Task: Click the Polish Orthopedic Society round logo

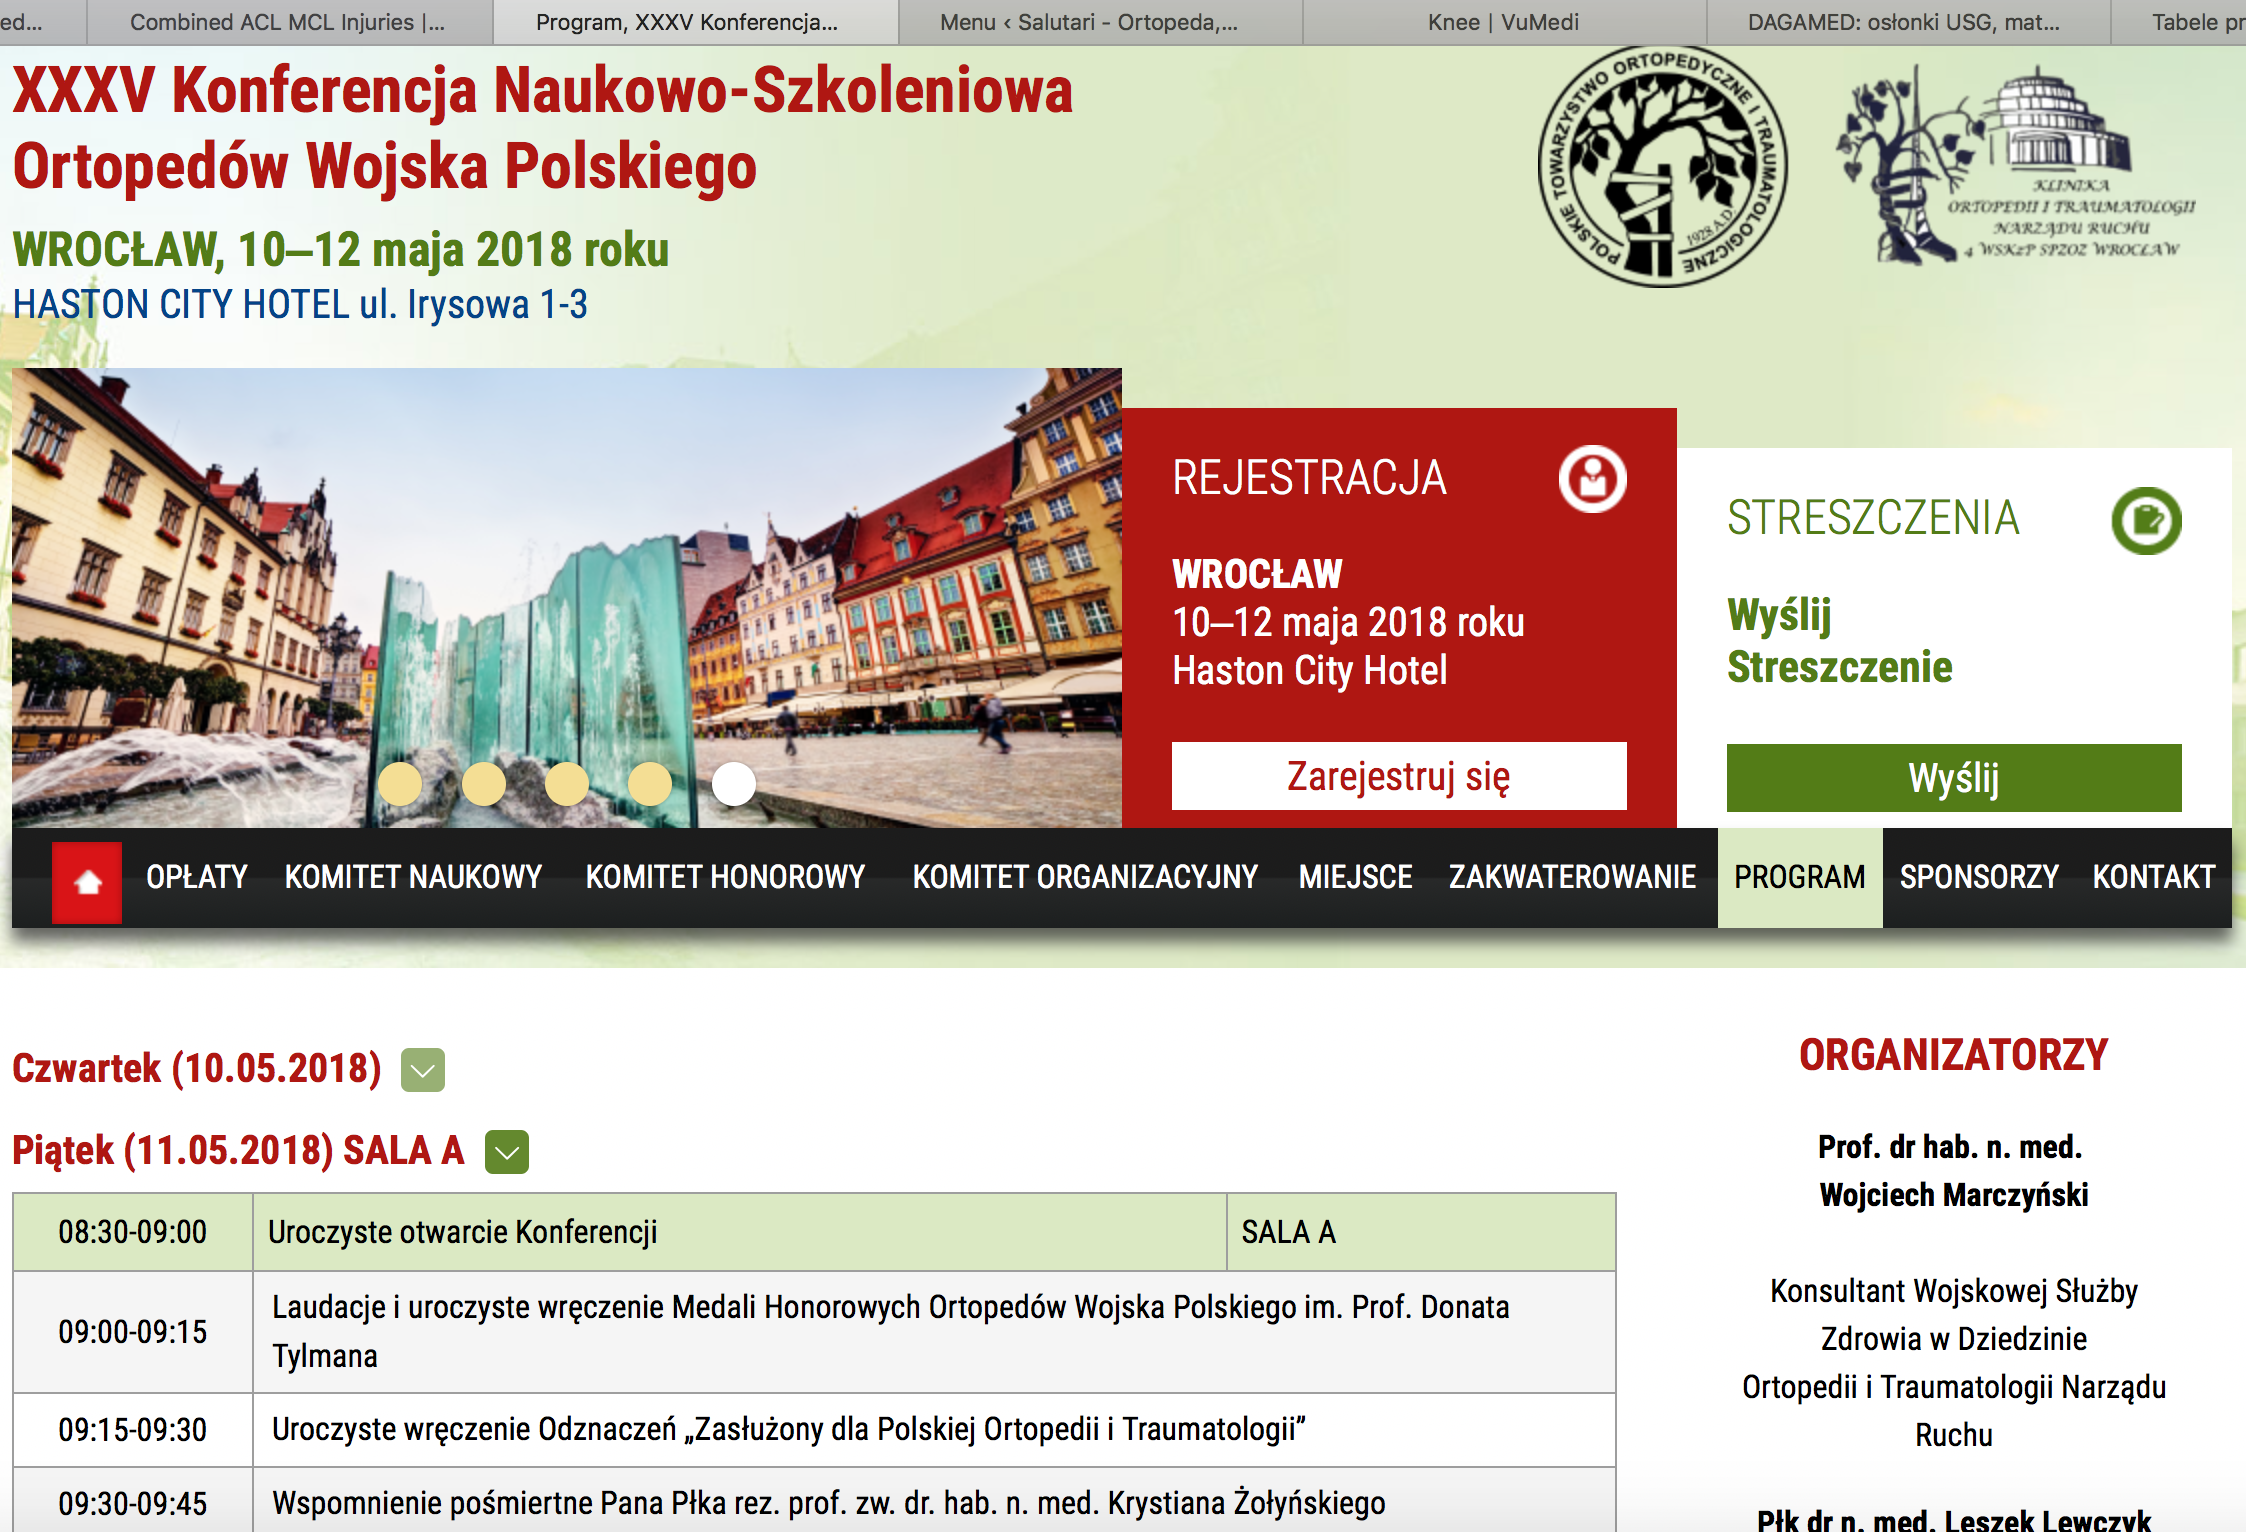Action: click(x=1662, y=167)
